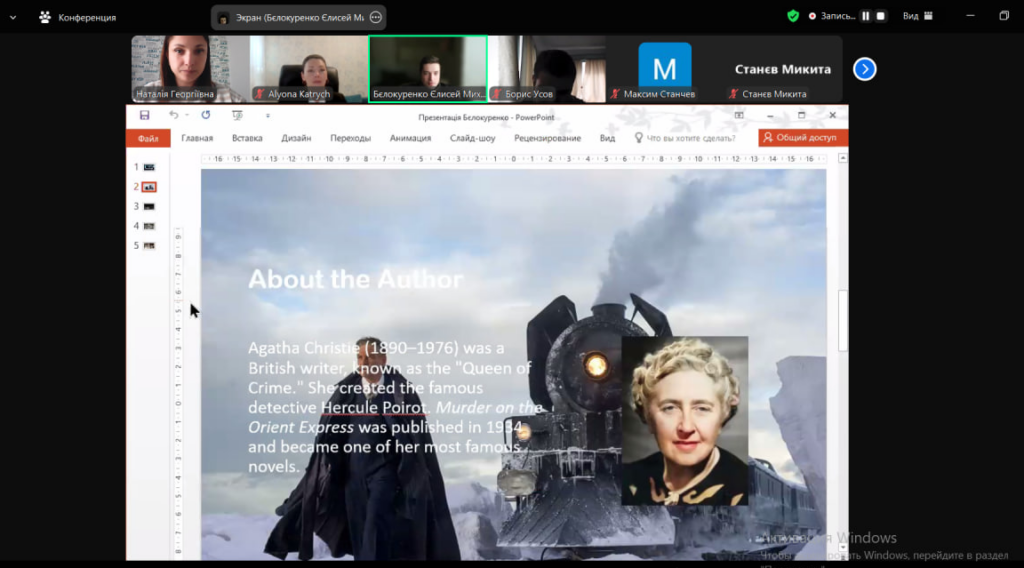Select Белокуренко Єлисей video thumbnail
1024x568 pixels.
pyautogui.click(x=428, y=69)
